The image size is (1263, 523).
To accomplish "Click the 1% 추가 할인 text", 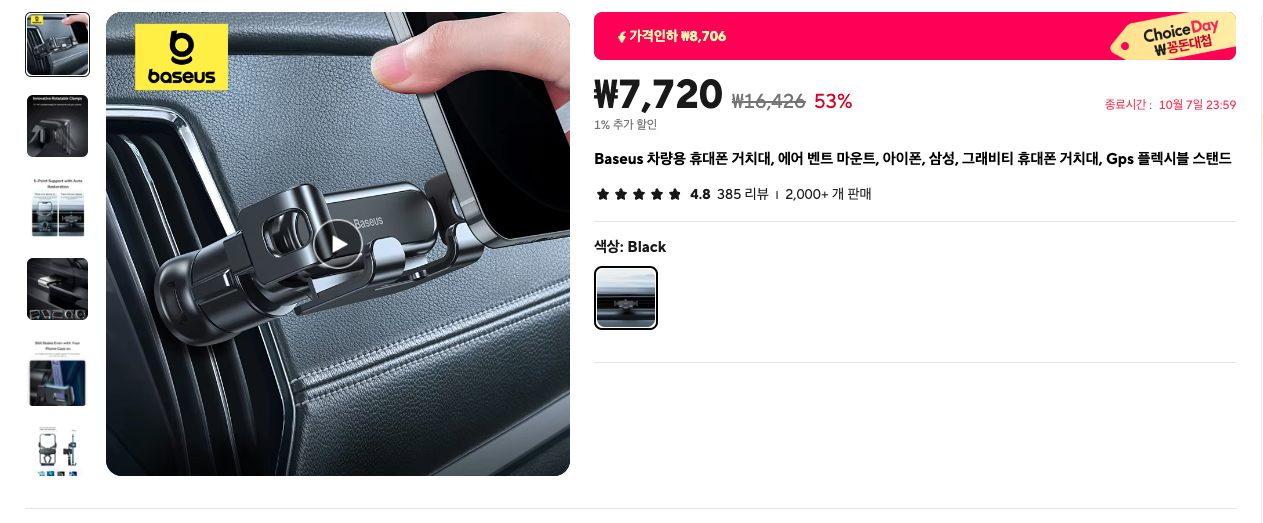I will coord(625,125).
